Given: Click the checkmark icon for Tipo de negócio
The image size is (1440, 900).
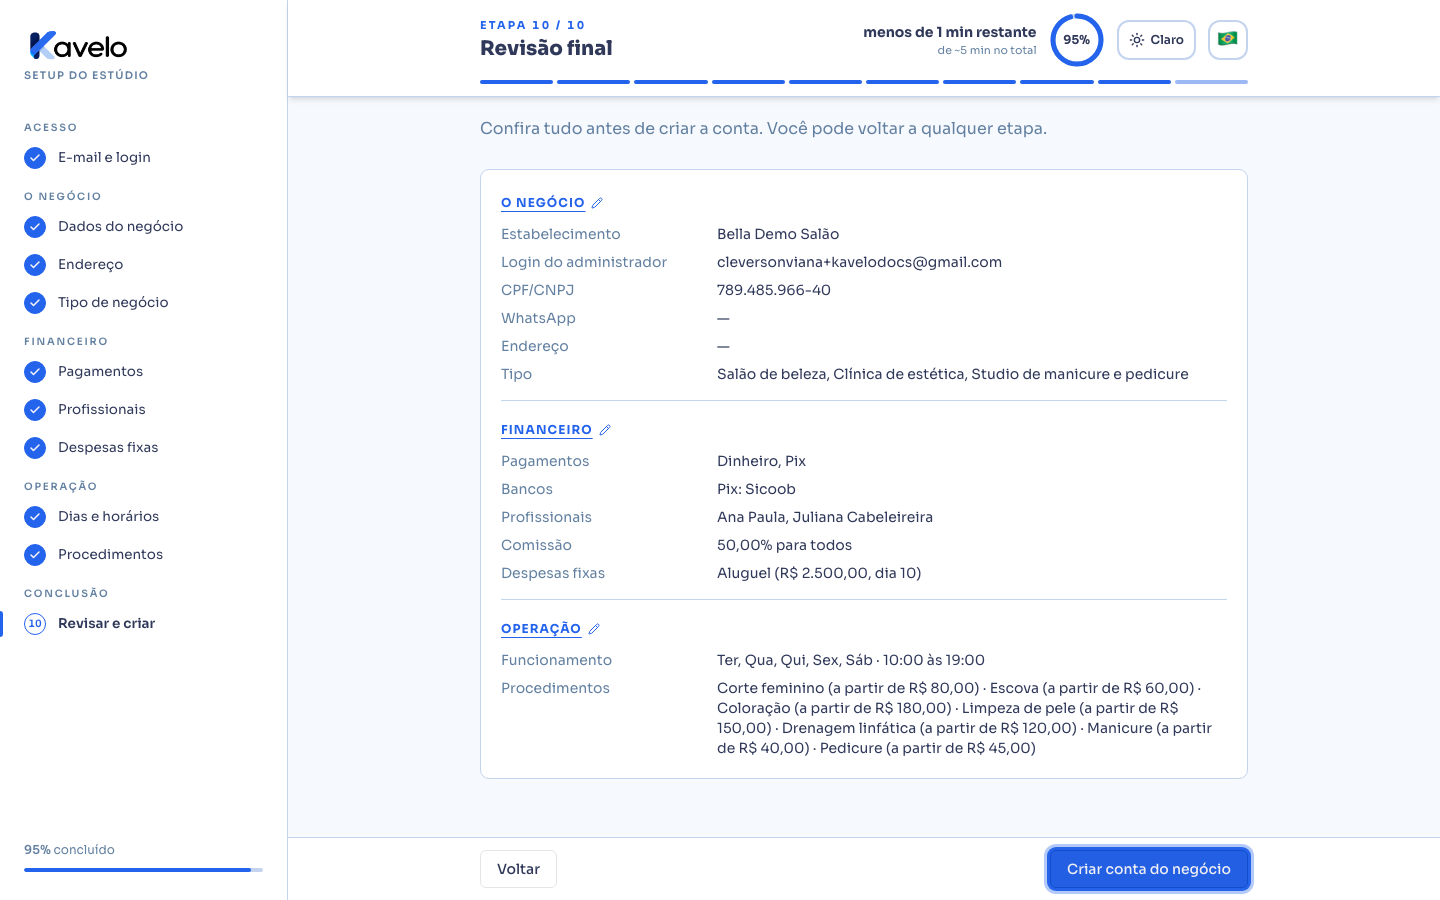Looking at the screenshot, I should (x=35, y=303).
